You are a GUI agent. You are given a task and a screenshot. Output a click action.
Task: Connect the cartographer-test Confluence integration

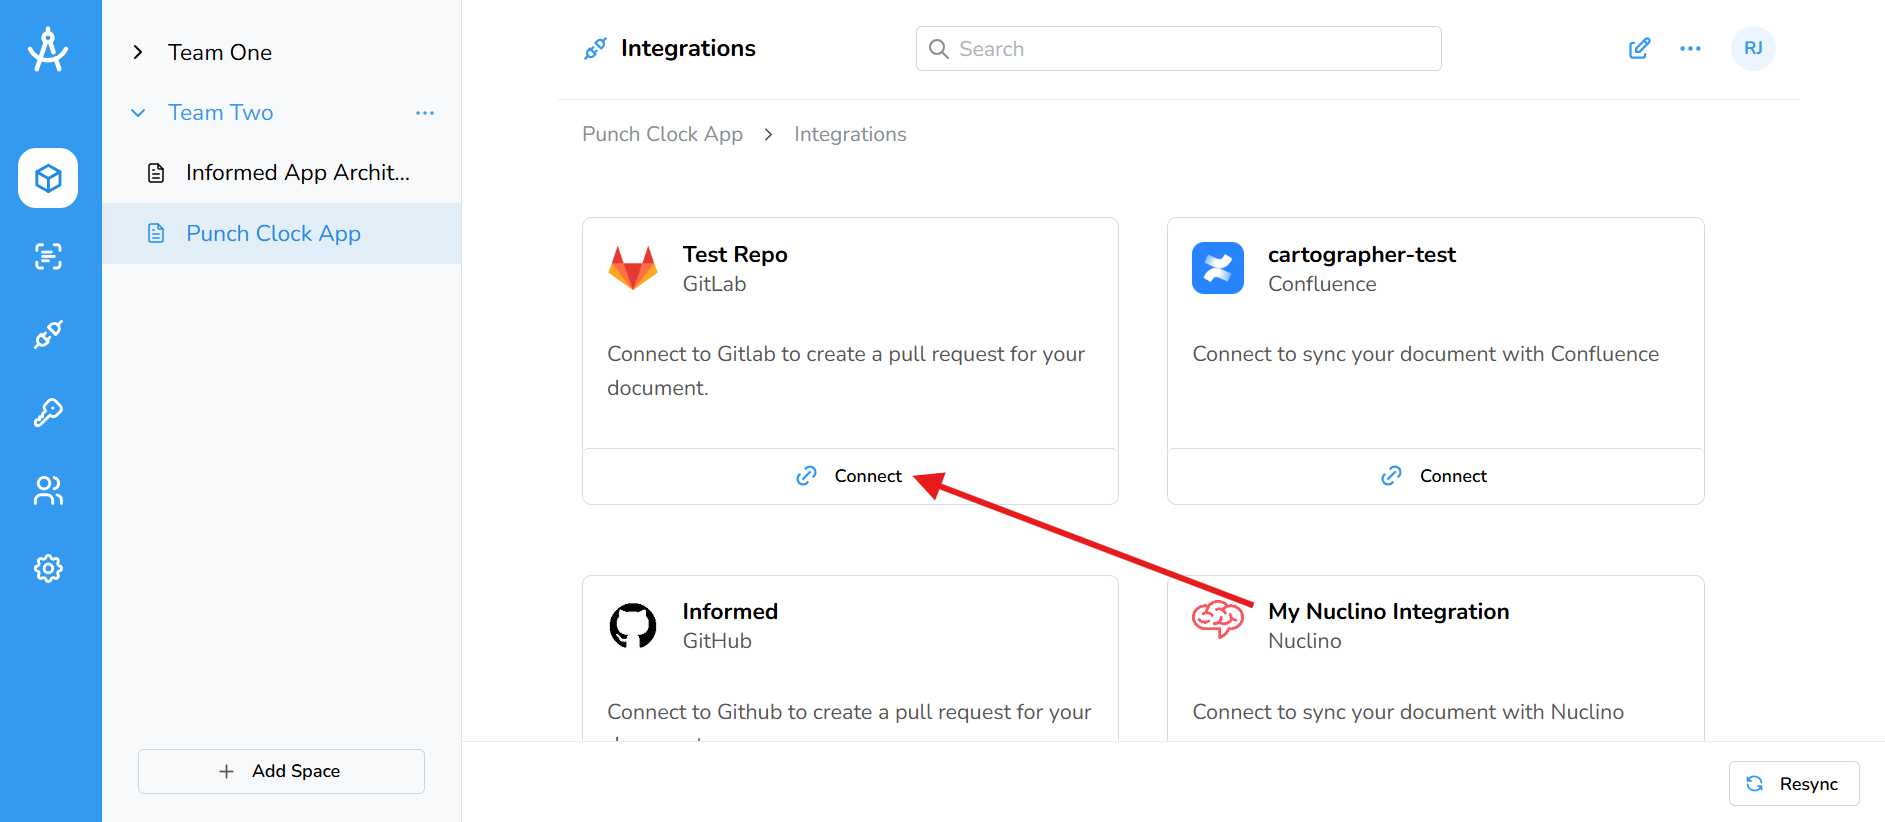point(1435,476)
